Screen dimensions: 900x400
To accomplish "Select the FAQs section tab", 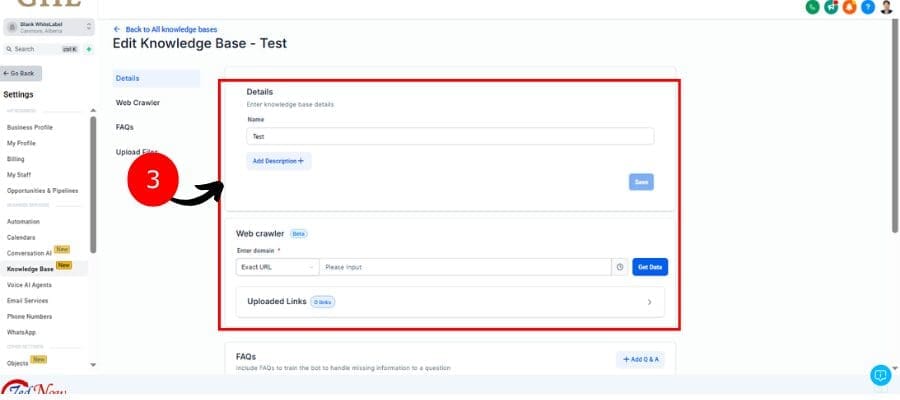I will tap(125, 127).
